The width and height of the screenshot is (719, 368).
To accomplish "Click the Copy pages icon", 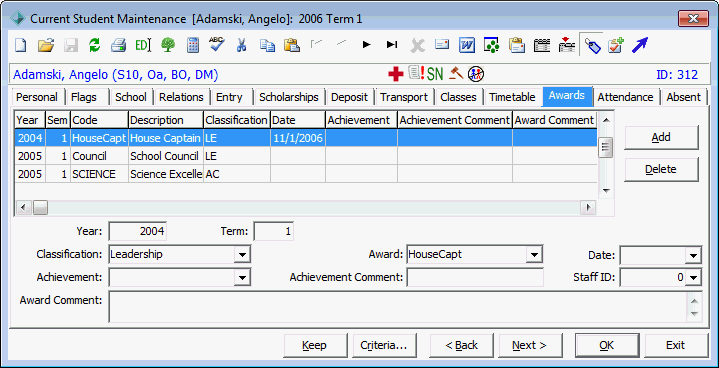I will click(x=267, y=45).
